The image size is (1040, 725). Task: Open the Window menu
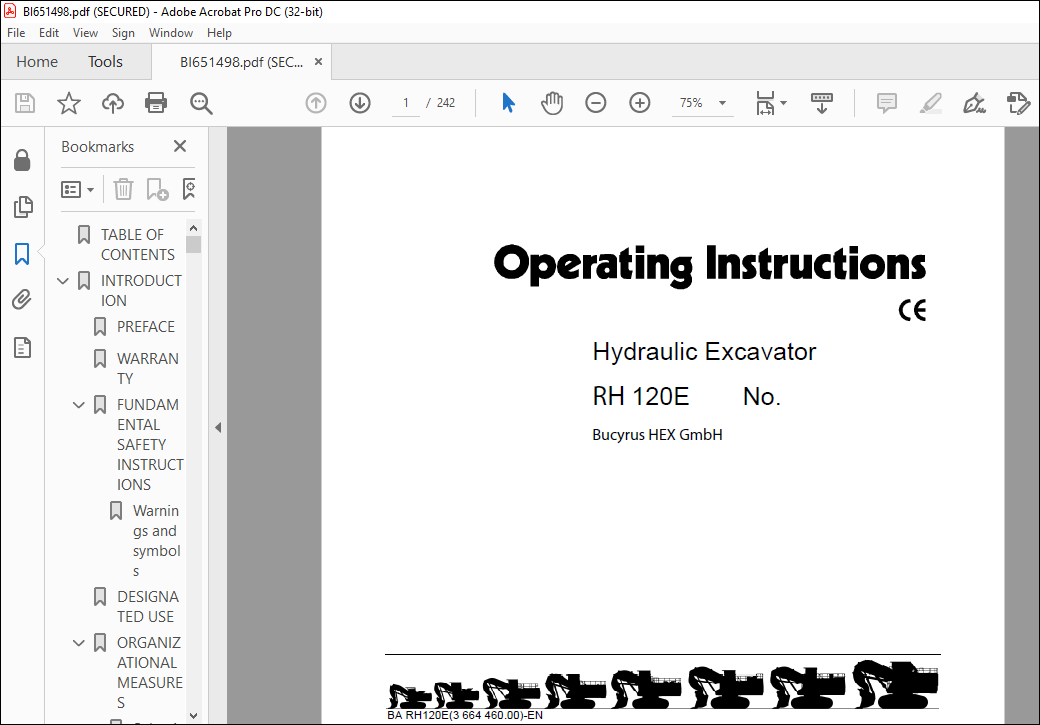tap(170, 33)
